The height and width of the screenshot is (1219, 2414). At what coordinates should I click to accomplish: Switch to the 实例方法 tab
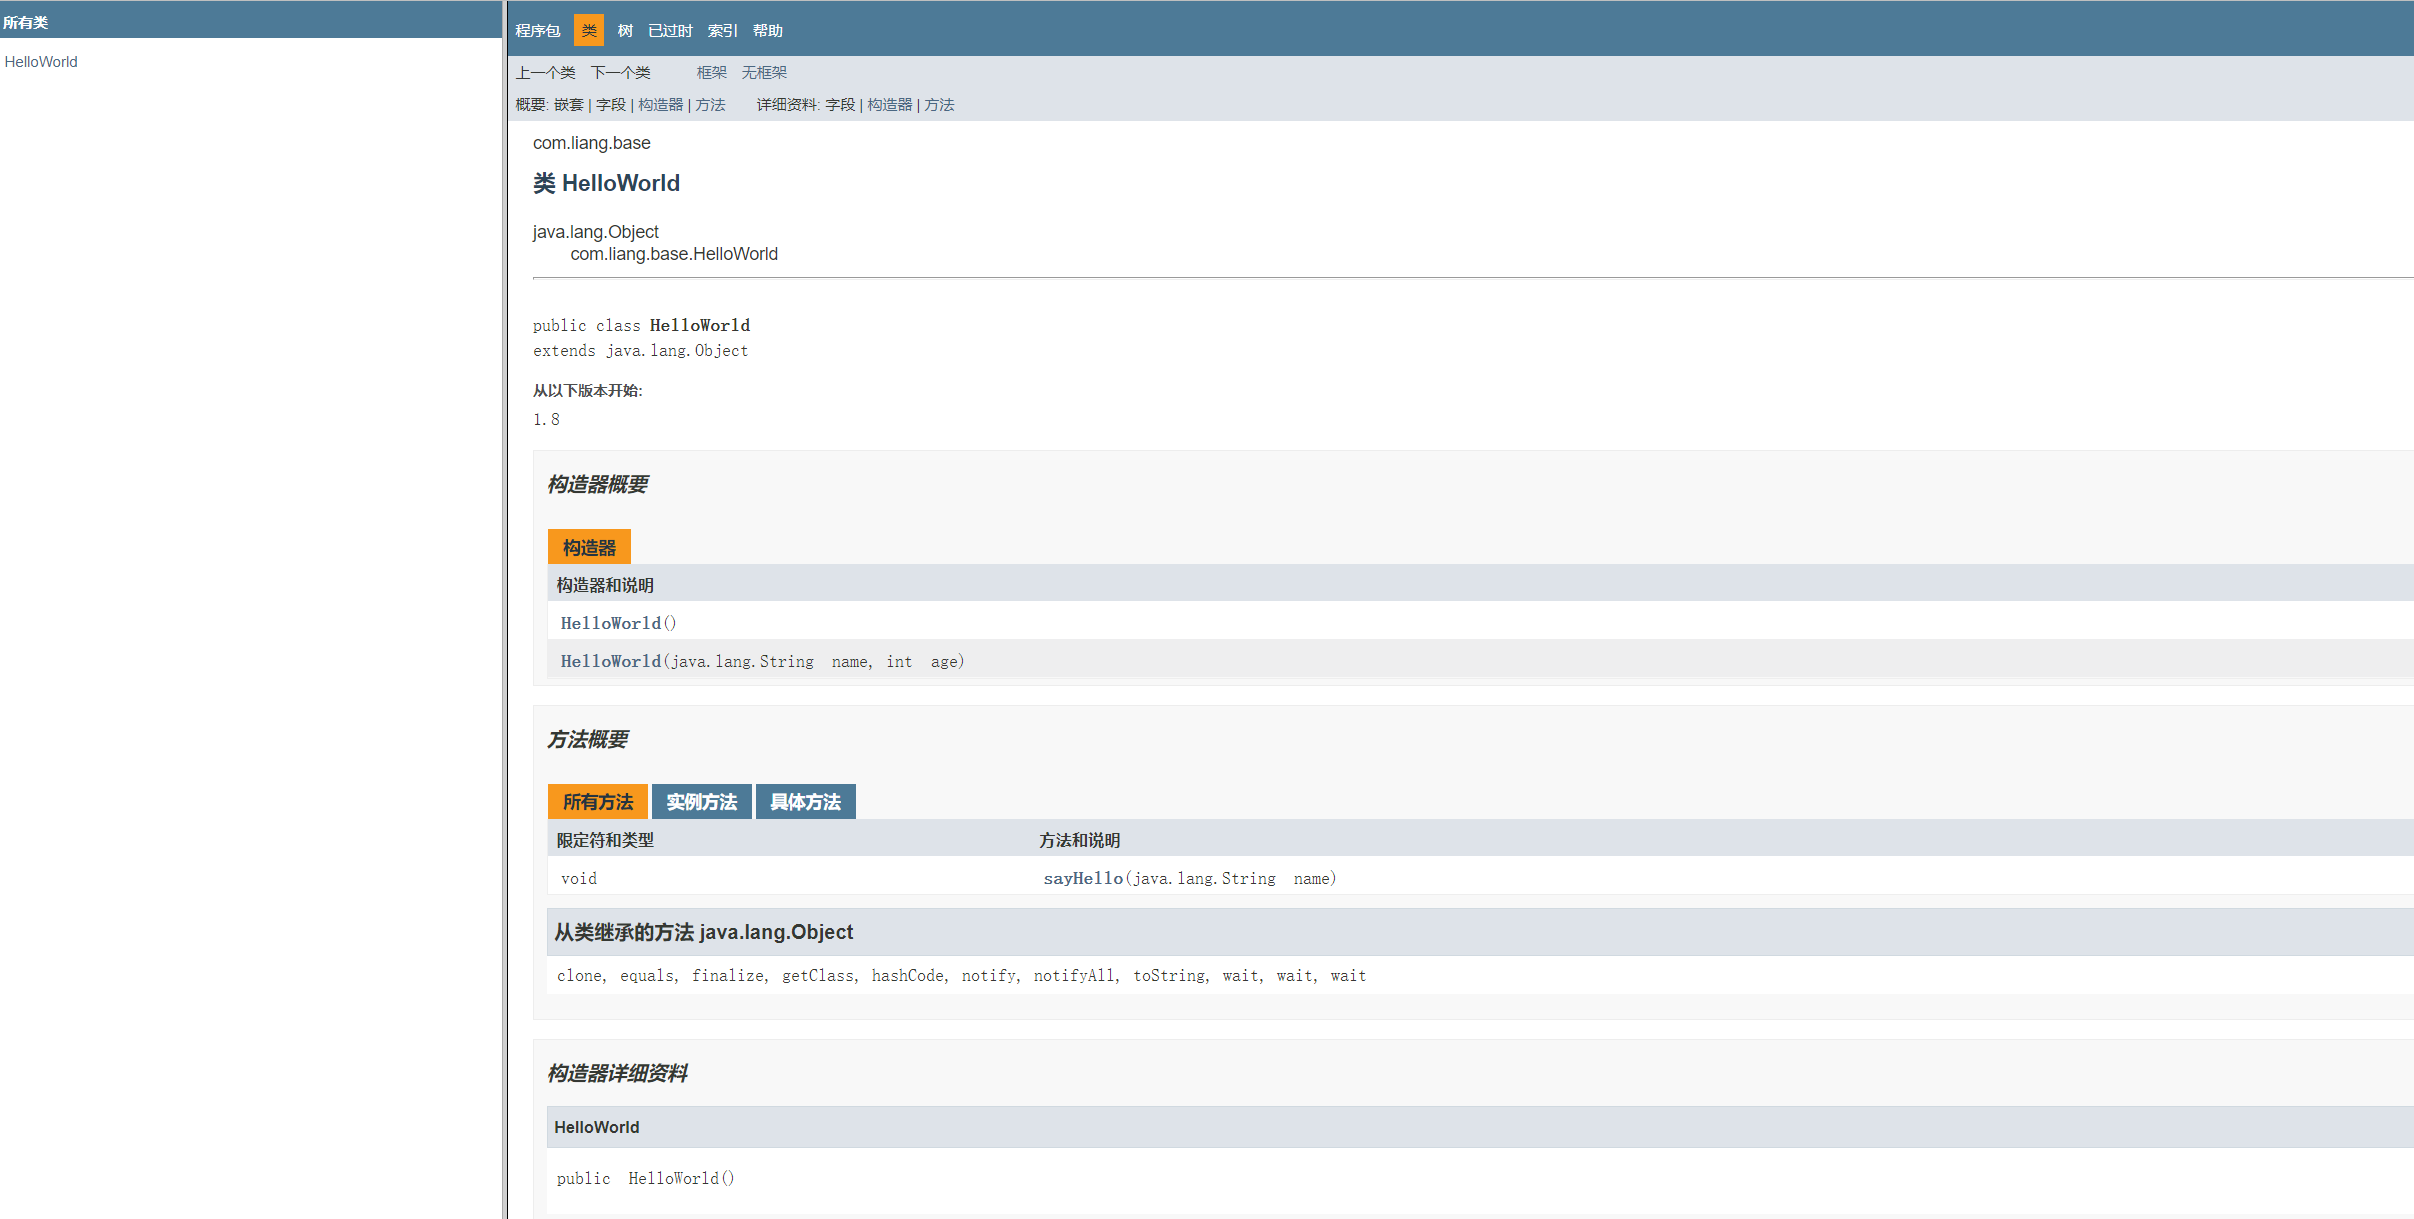[701, 802]
